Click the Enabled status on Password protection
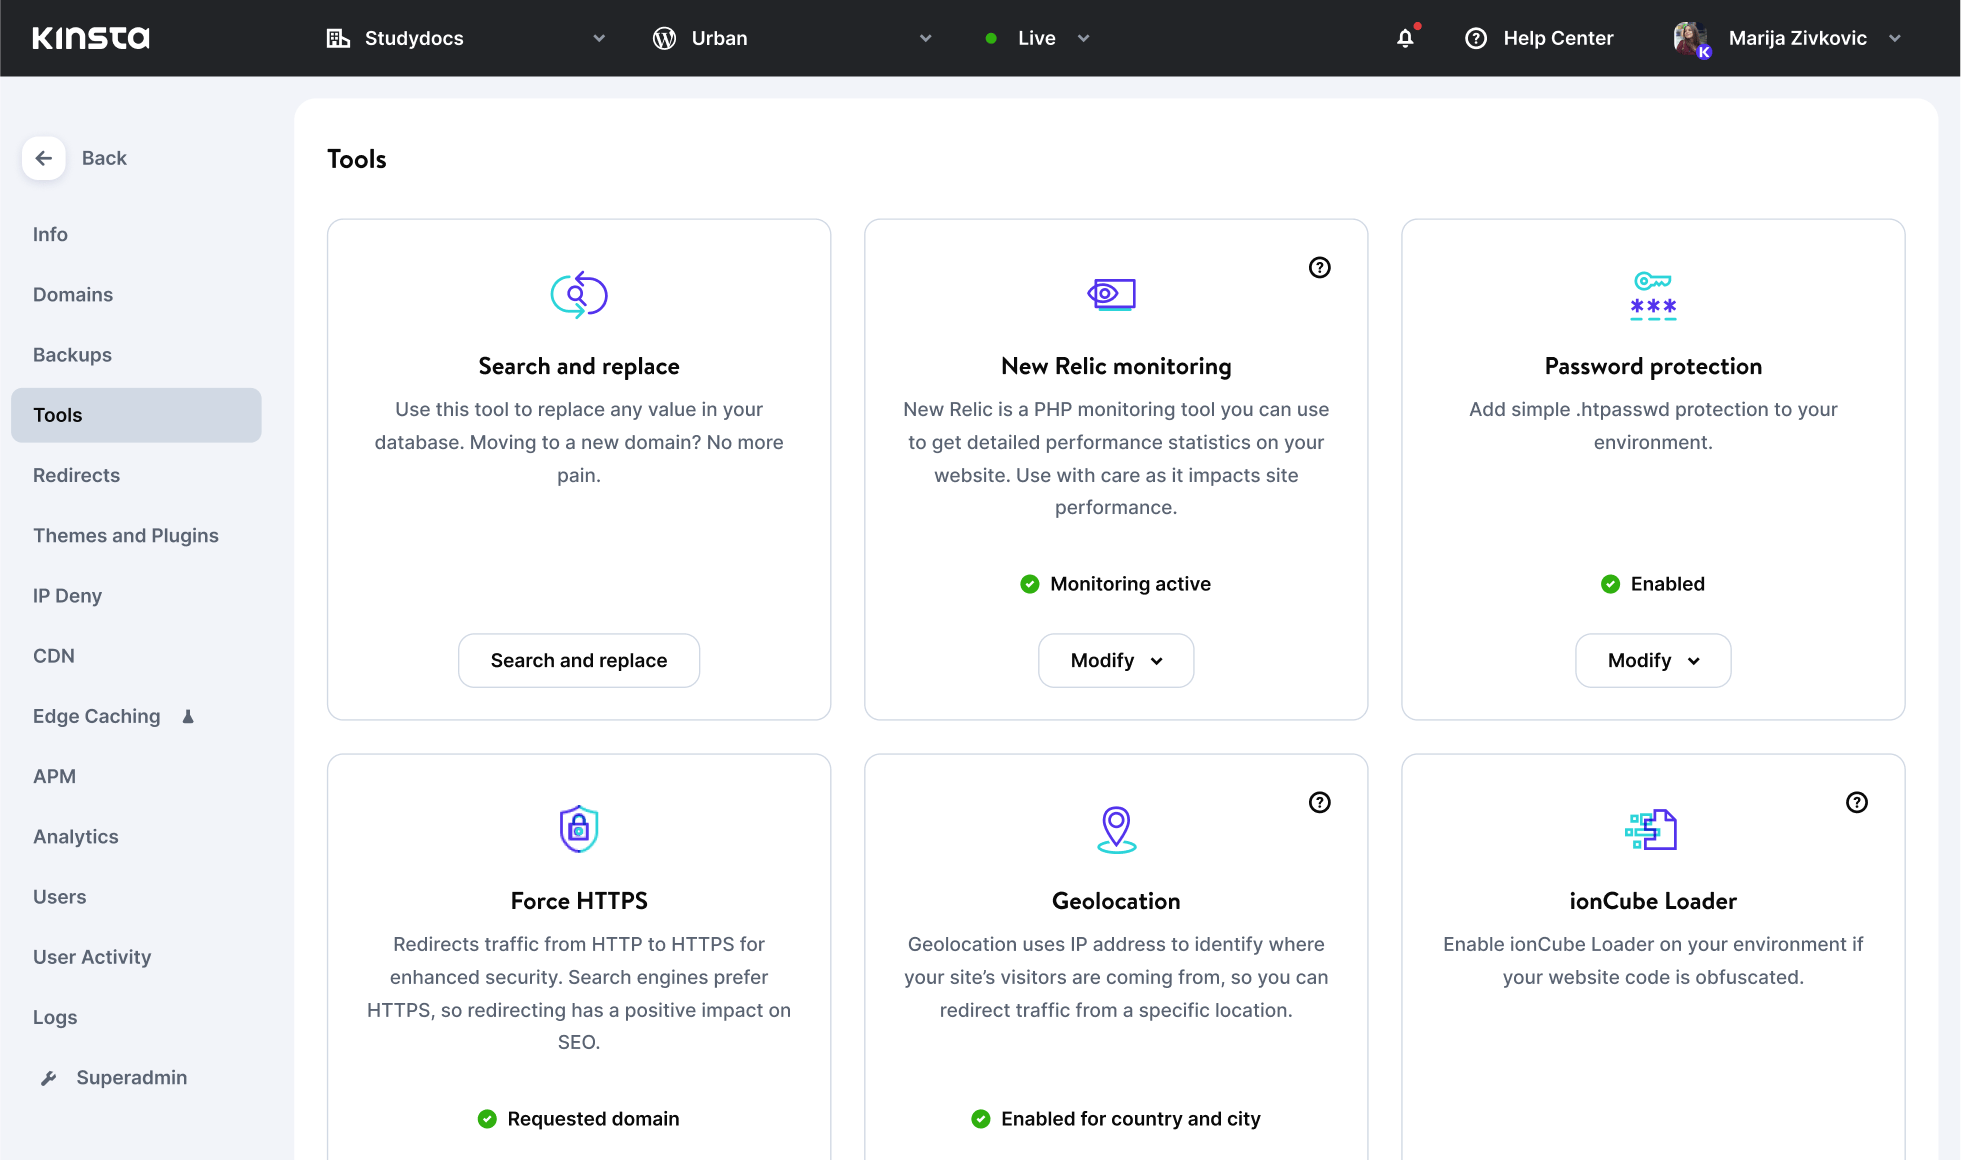 tap(1652, 584)
